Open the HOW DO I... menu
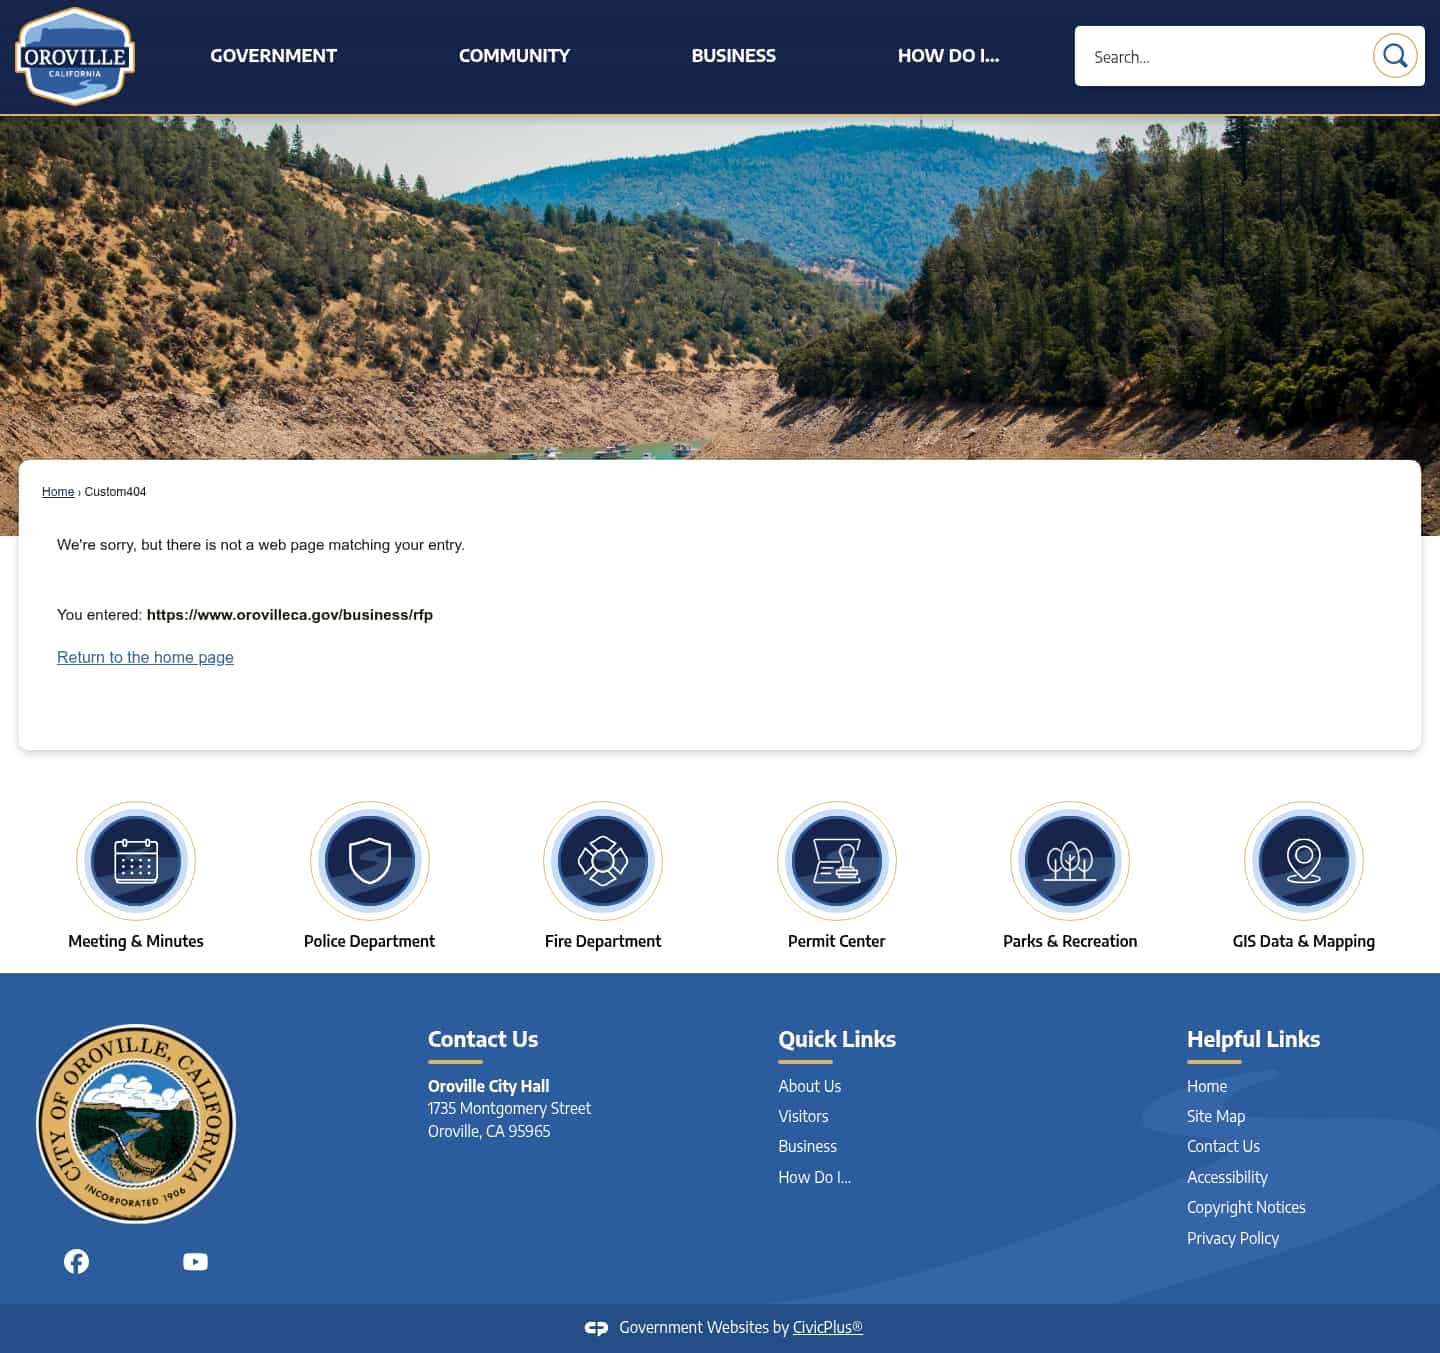This screenshot has height=1353, width=1440. tap(948, 55)
